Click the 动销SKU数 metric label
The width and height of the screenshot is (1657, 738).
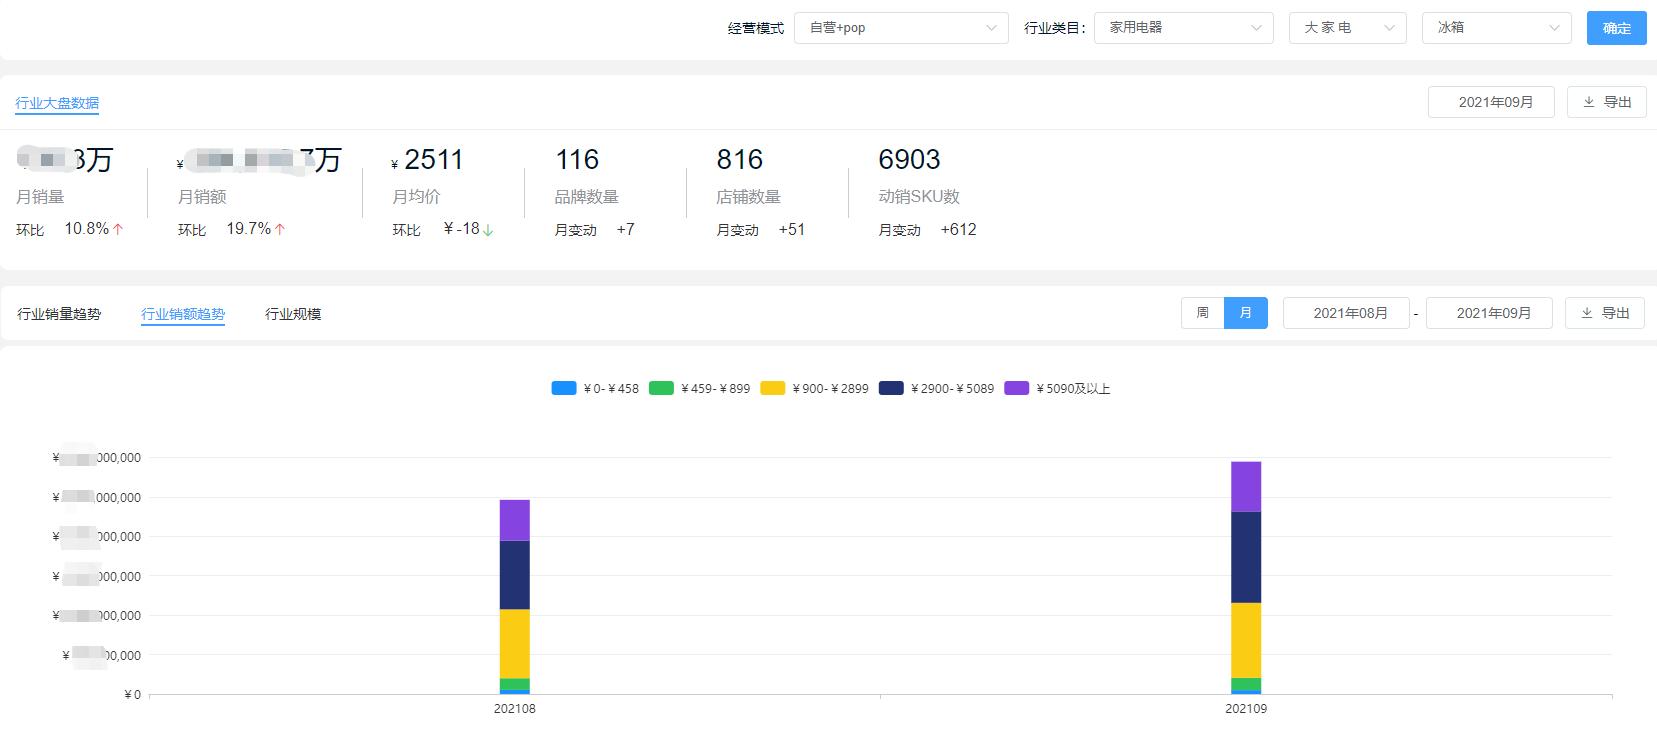(x=919, y=197)
